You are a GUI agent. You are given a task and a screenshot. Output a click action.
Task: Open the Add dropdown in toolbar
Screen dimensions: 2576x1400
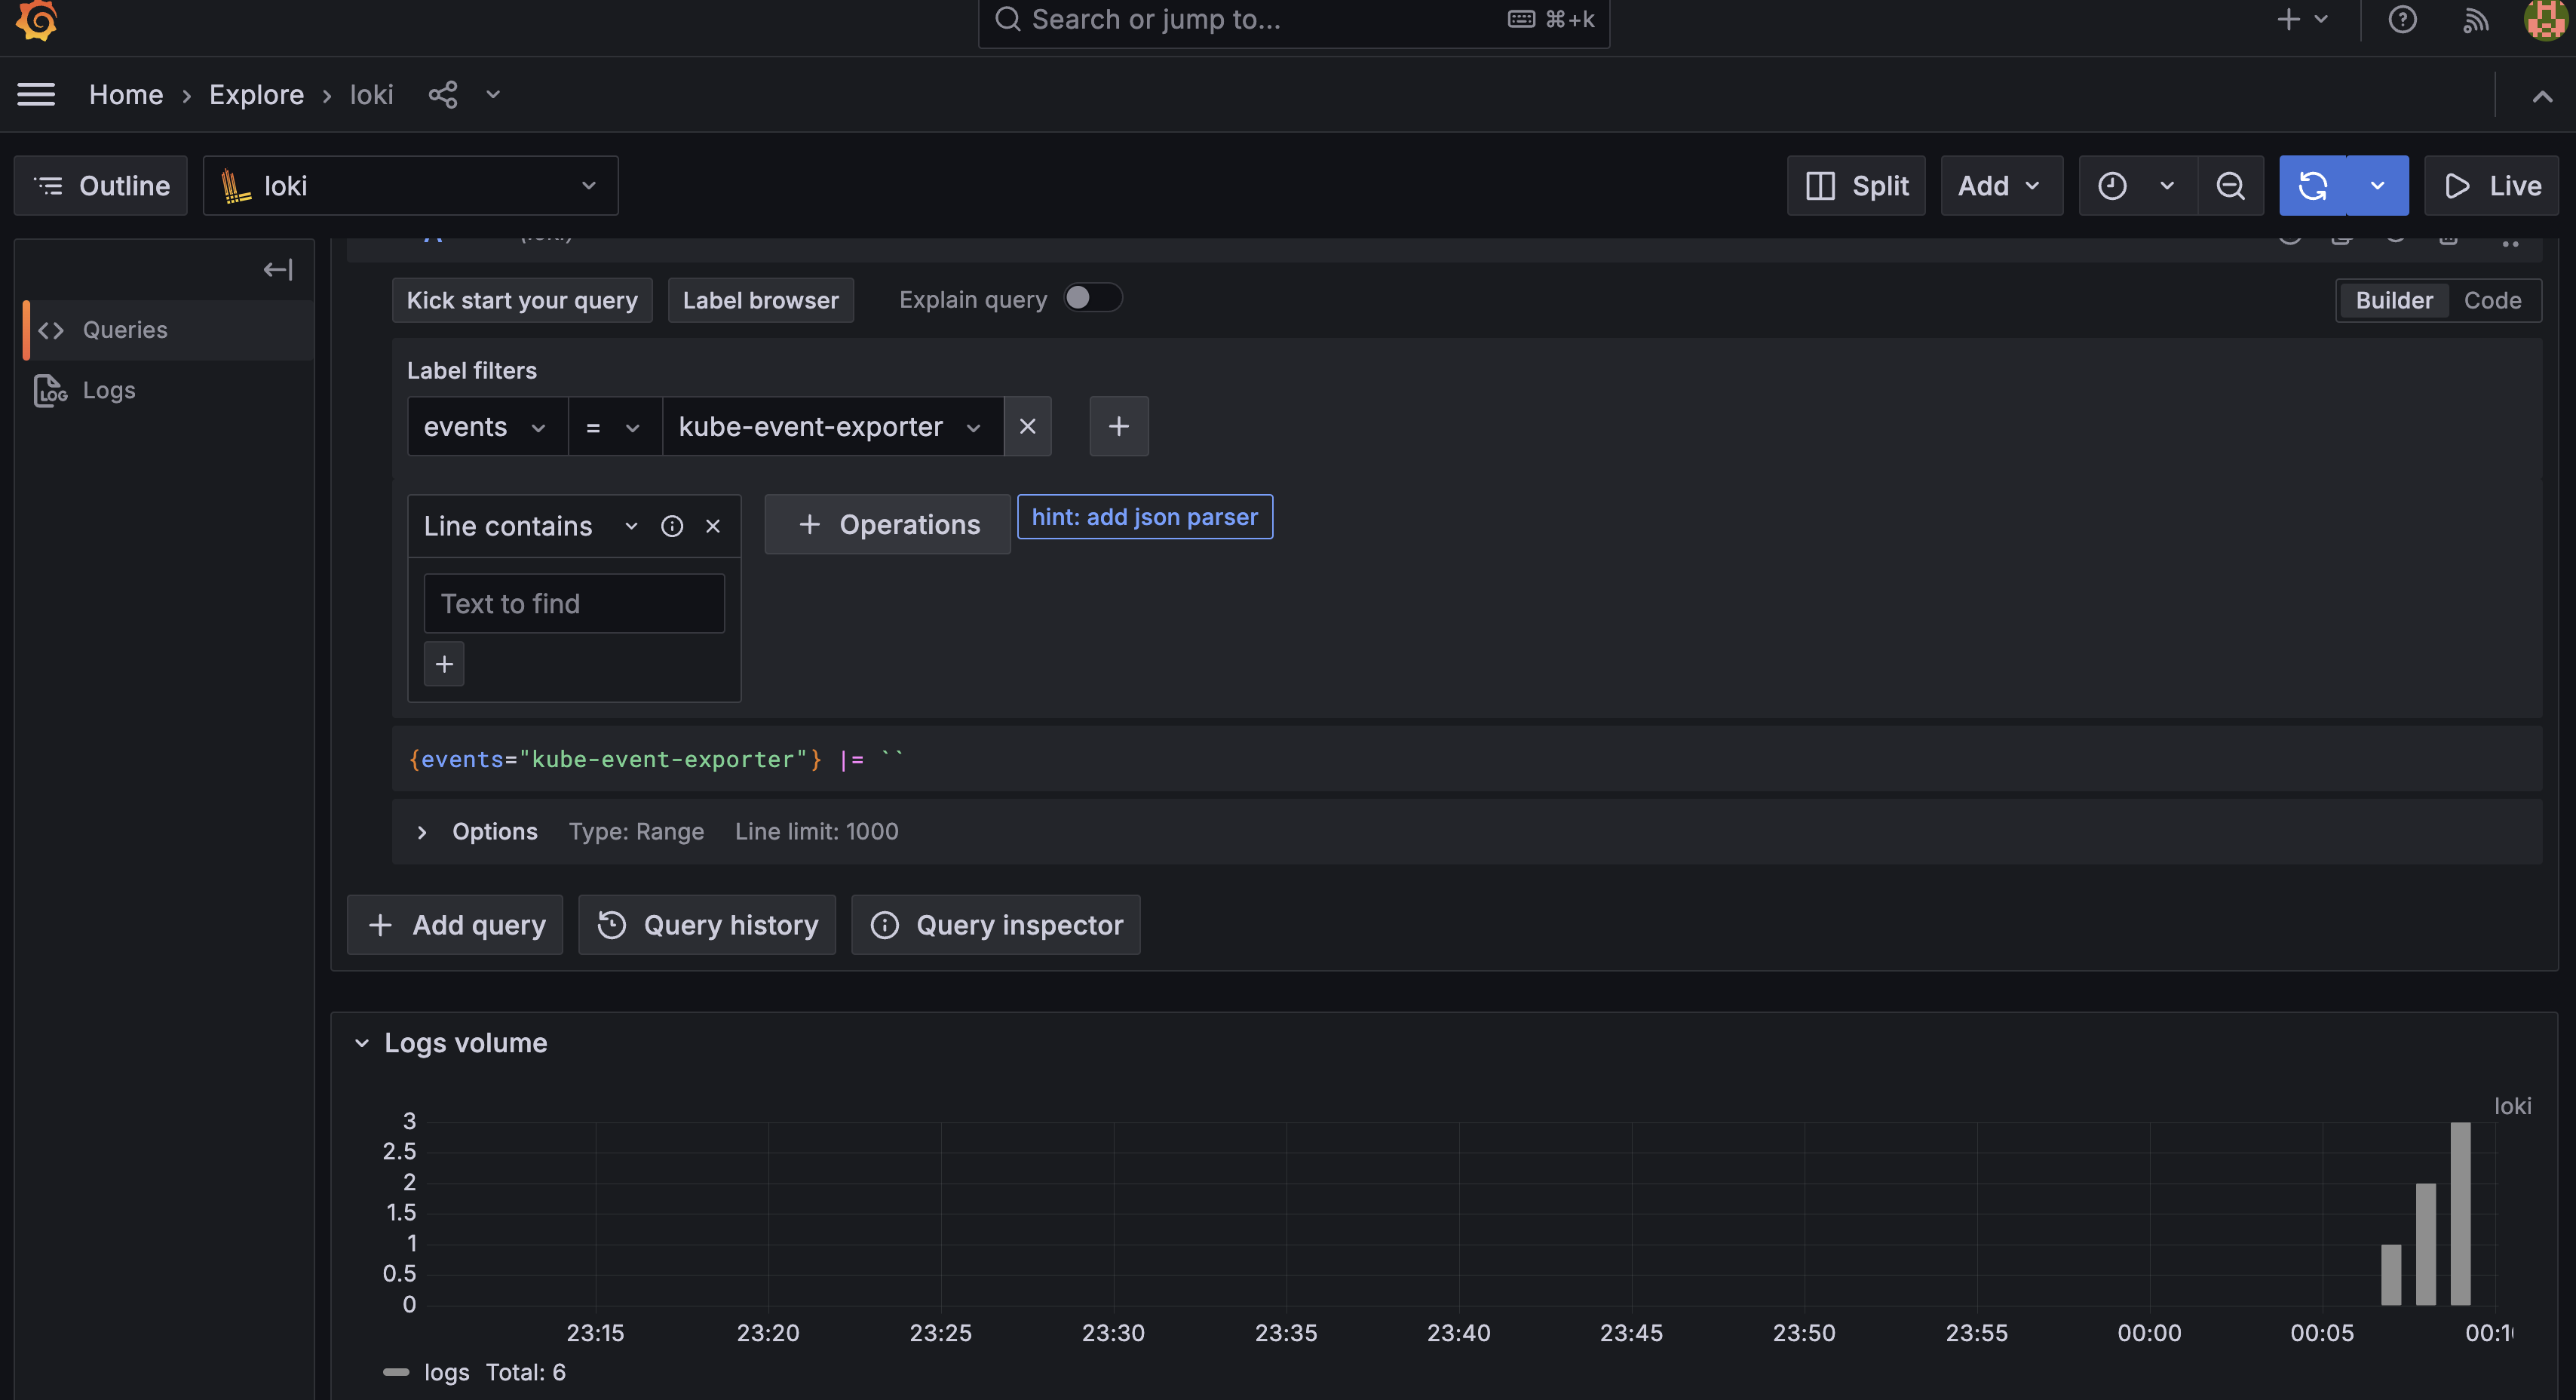click(2001, 186)
